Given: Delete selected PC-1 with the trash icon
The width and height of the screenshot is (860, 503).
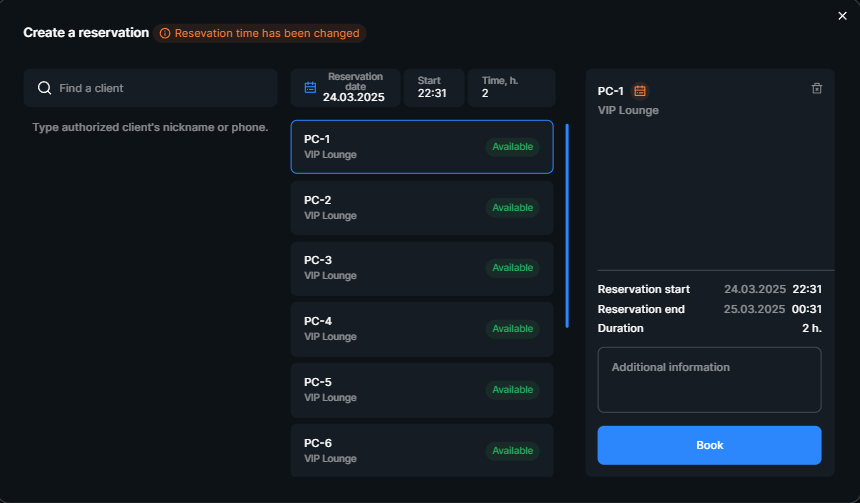Looking at the screenshot, I should [817, 88].
